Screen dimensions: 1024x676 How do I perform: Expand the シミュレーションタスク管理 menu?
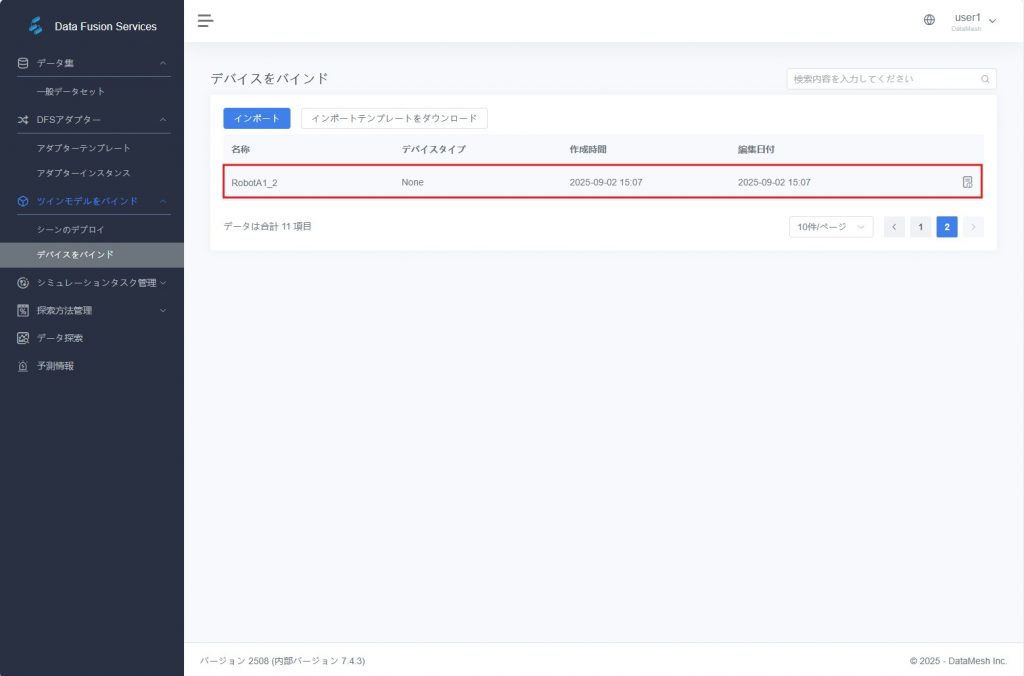[x=163, y=283]
